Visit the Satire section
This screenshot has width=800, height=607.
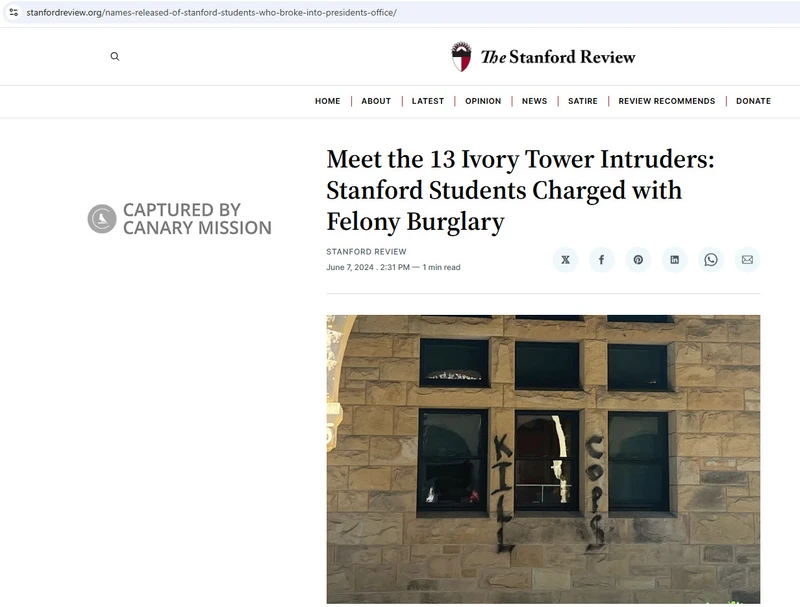pos(583,101)
